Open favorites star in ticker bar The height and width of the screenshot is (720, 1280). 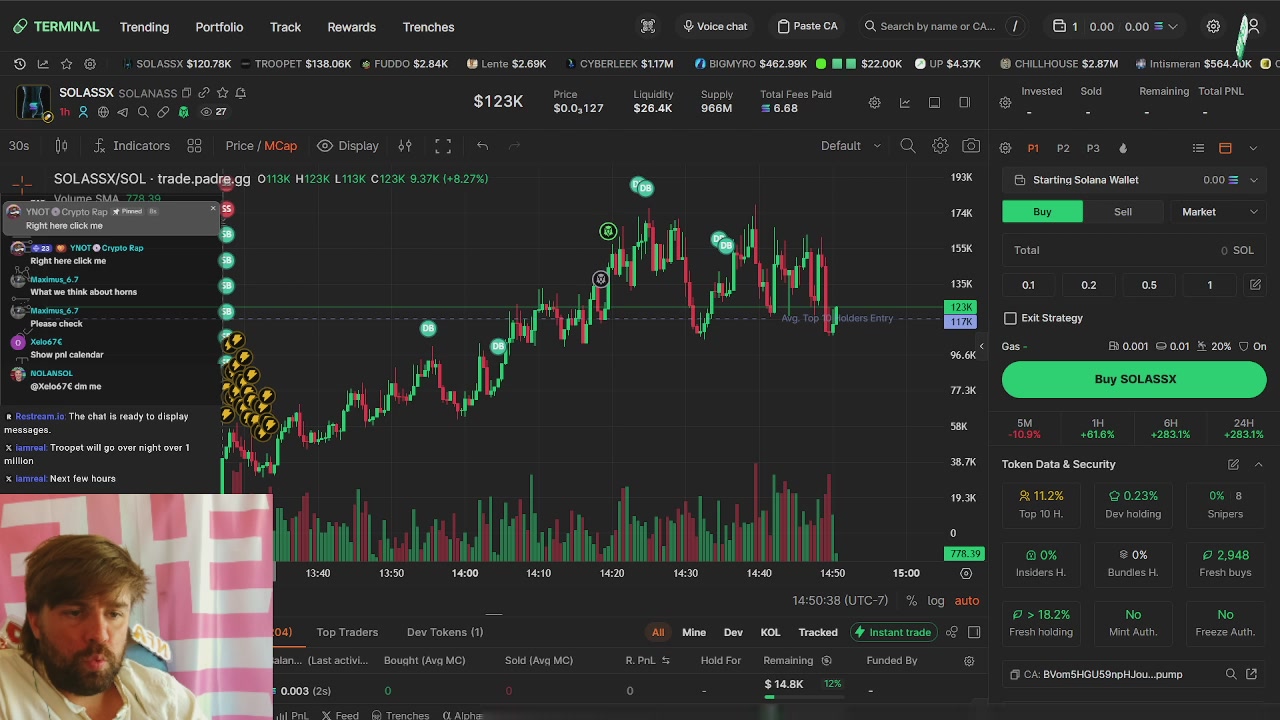[x=66, y=64]
